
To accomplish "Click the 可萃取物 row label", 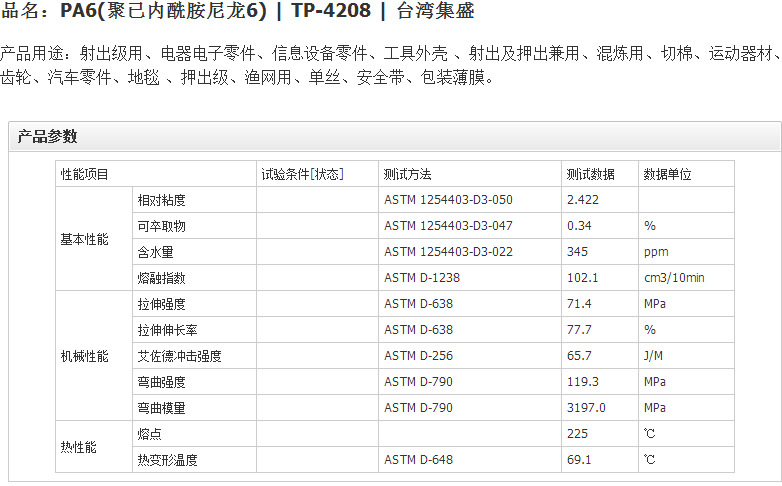I will tap(162, 226).
